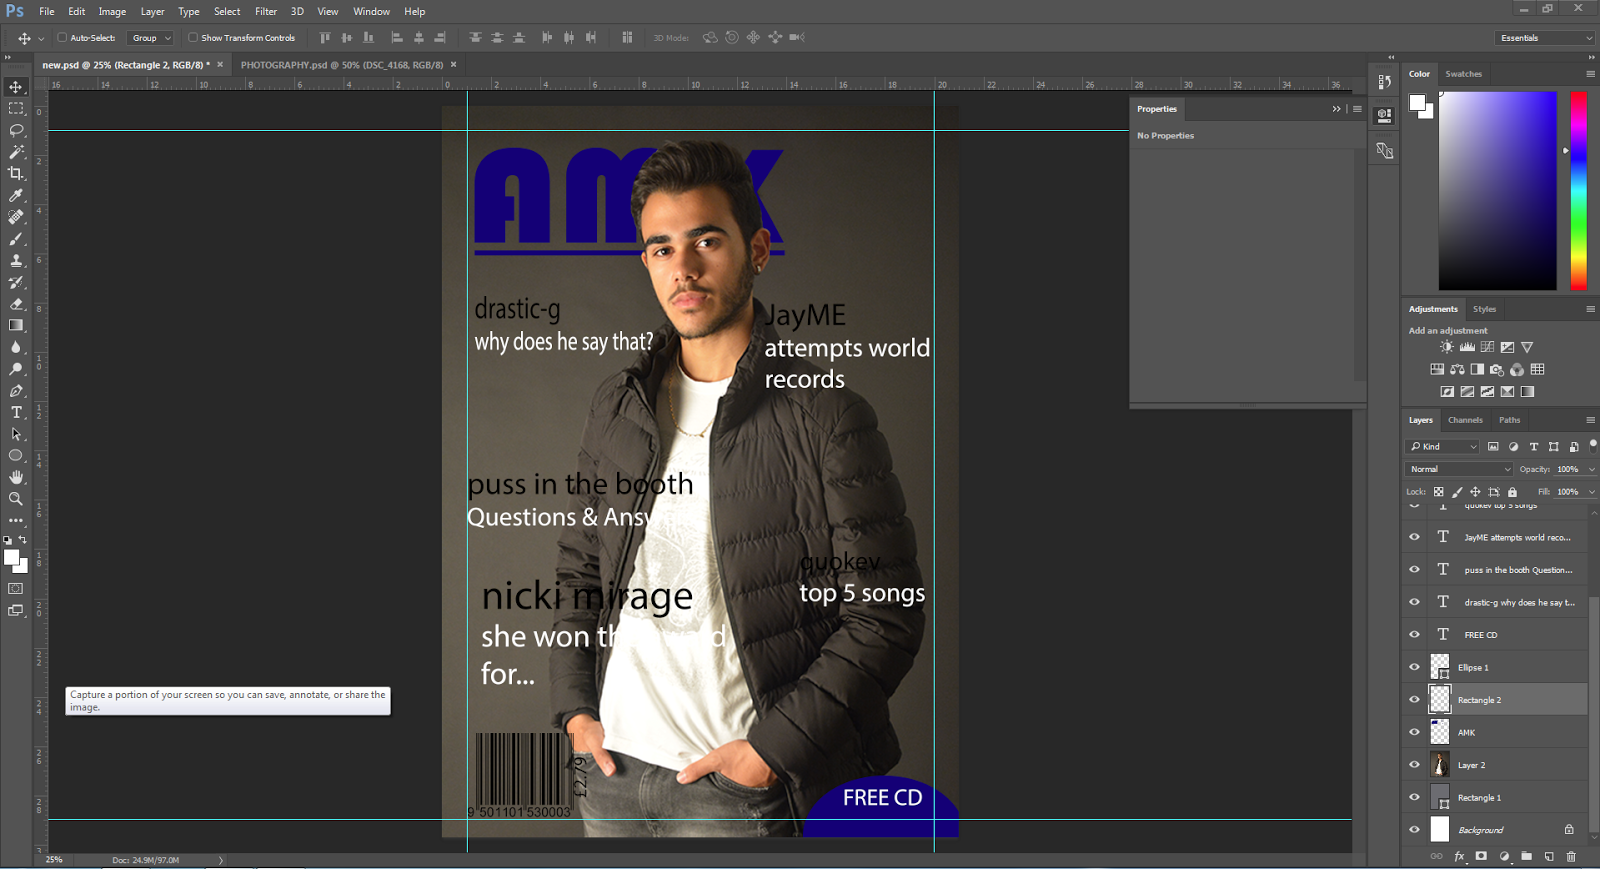Select the Brush tool

16,239
